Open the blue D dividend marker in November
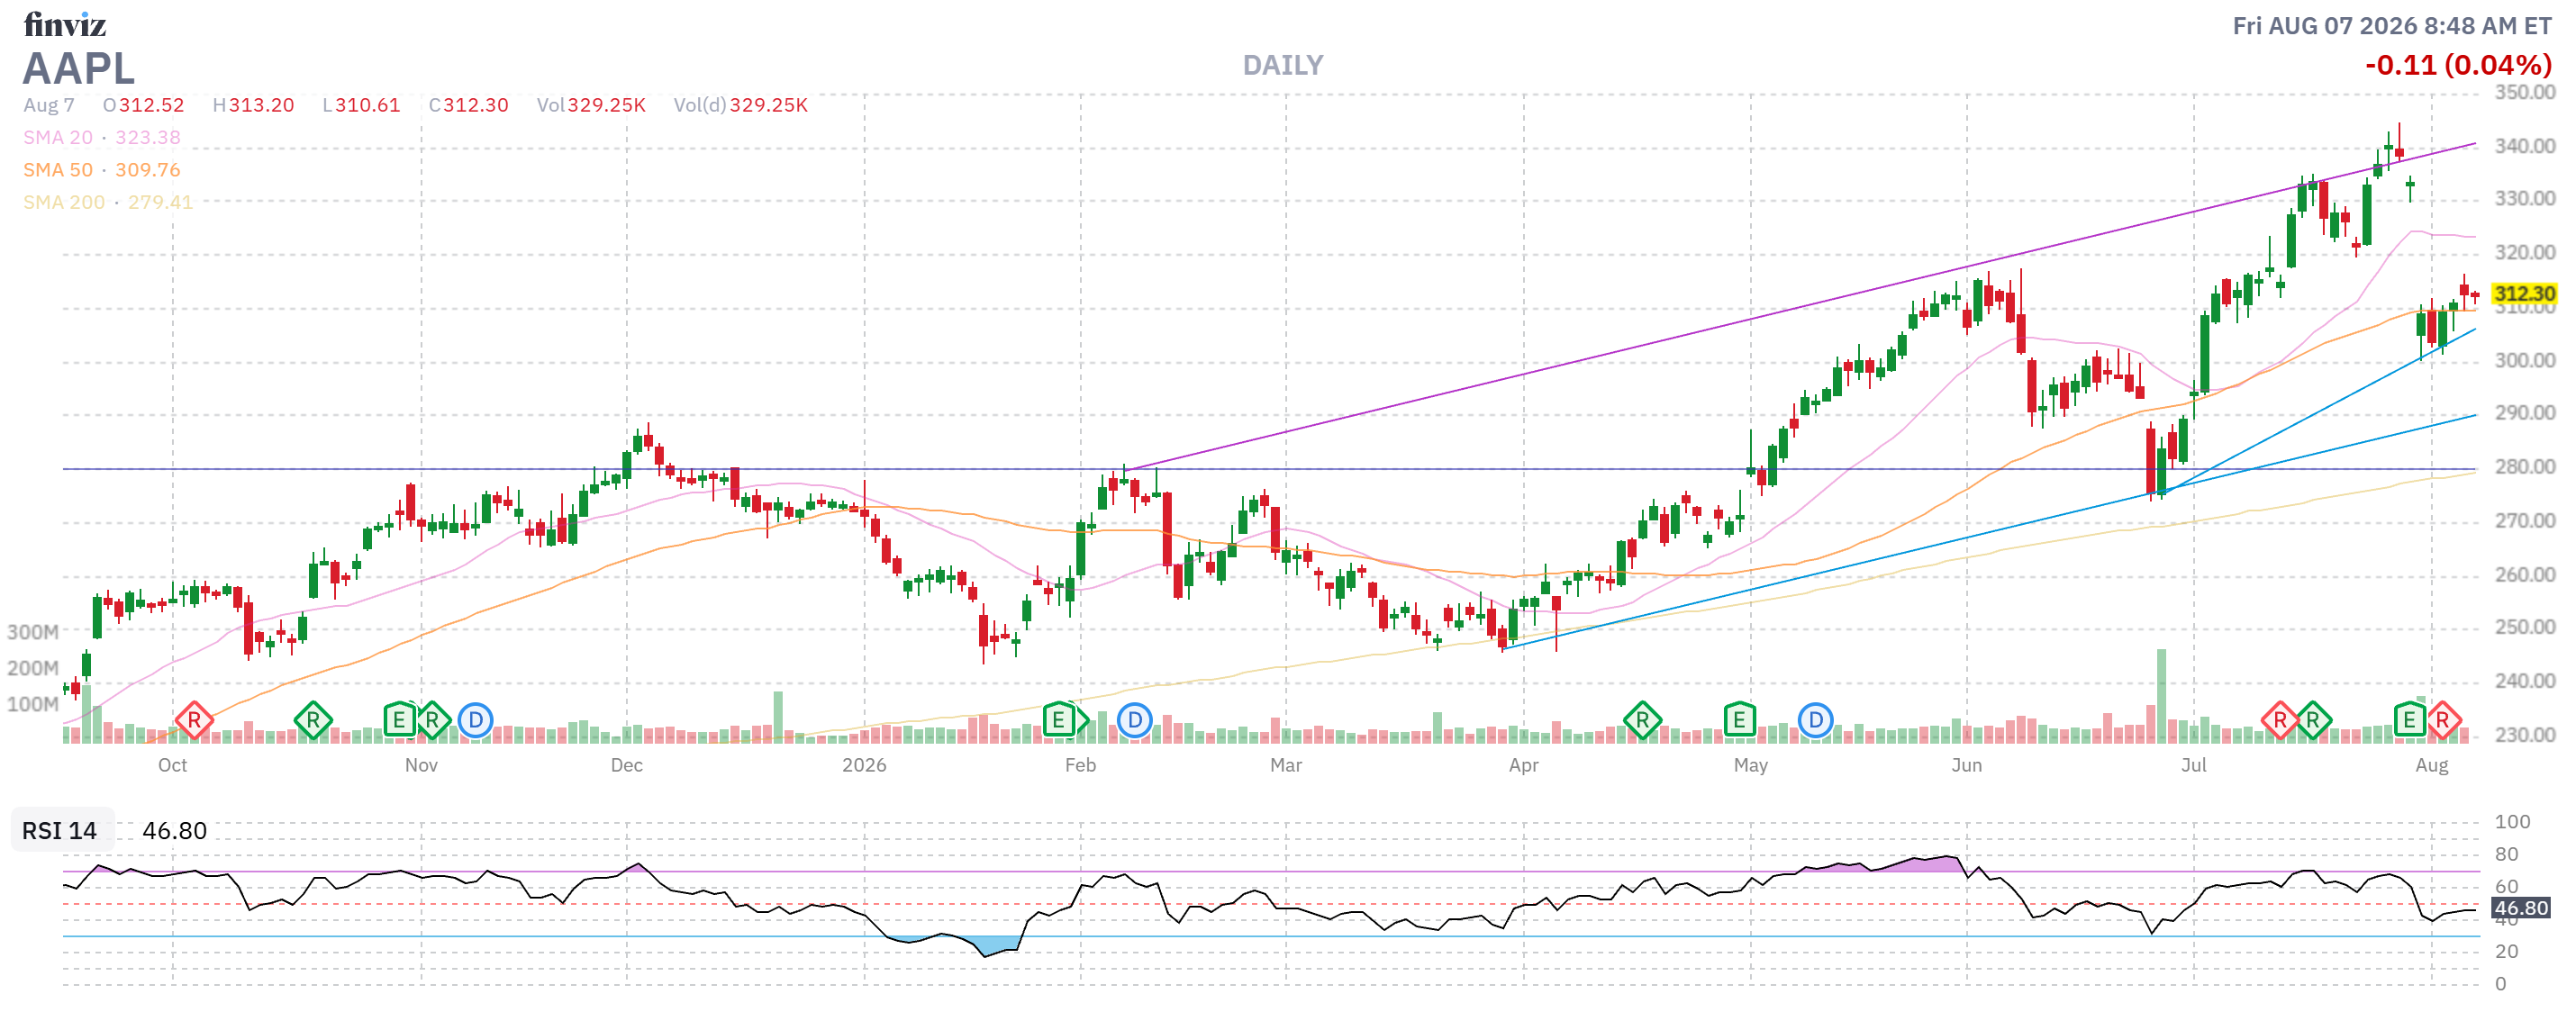 click(x=475, y=720)
